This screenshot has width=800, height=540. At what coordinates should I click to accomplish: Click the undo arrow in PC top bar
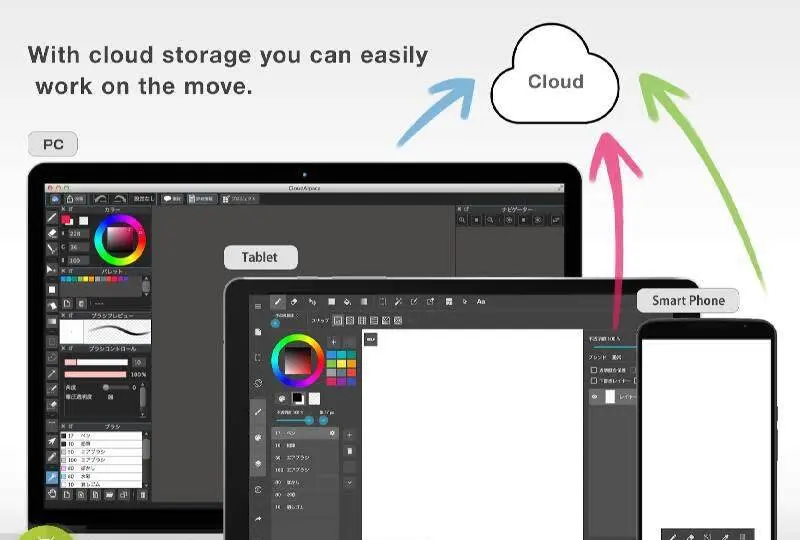coord(101,199)
